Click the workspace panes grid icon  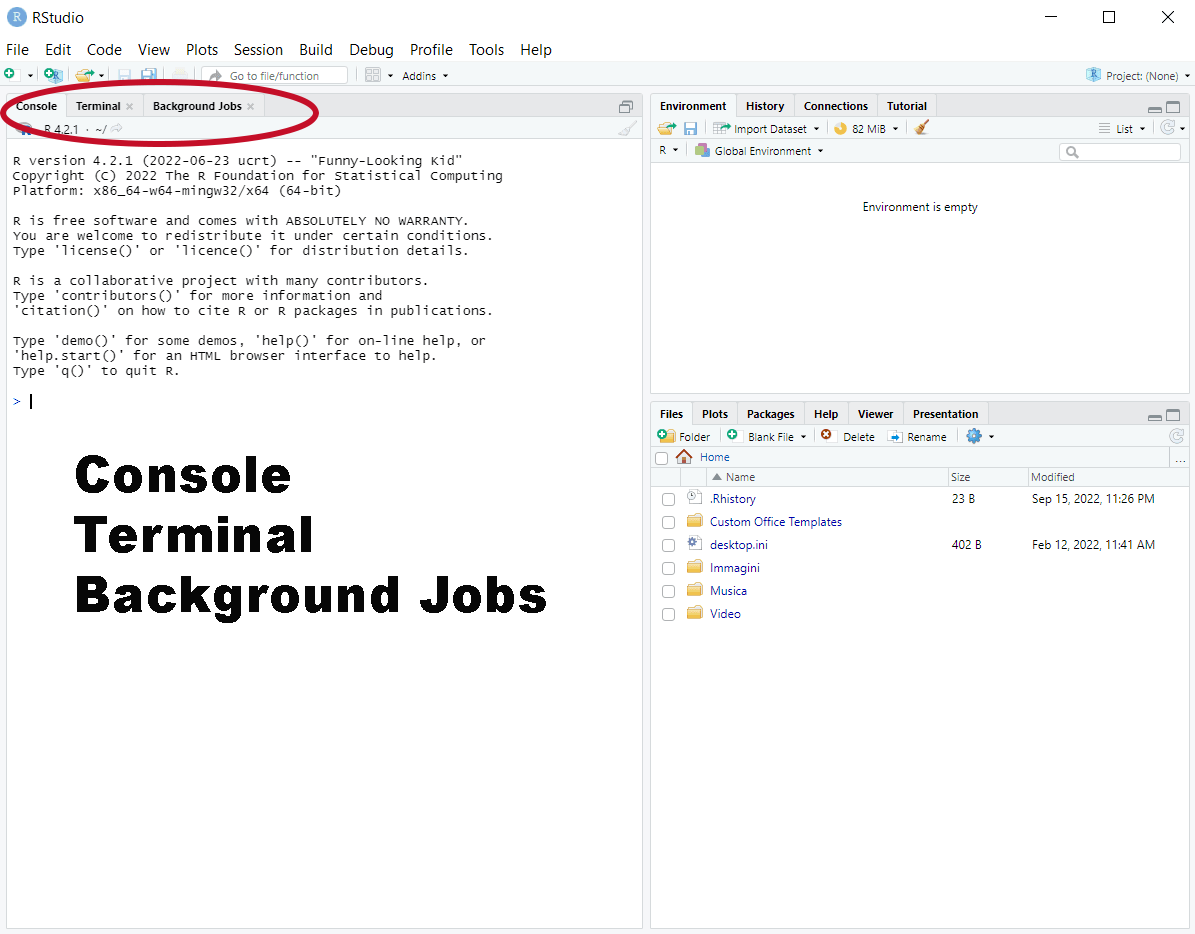[x=373, y=75]
